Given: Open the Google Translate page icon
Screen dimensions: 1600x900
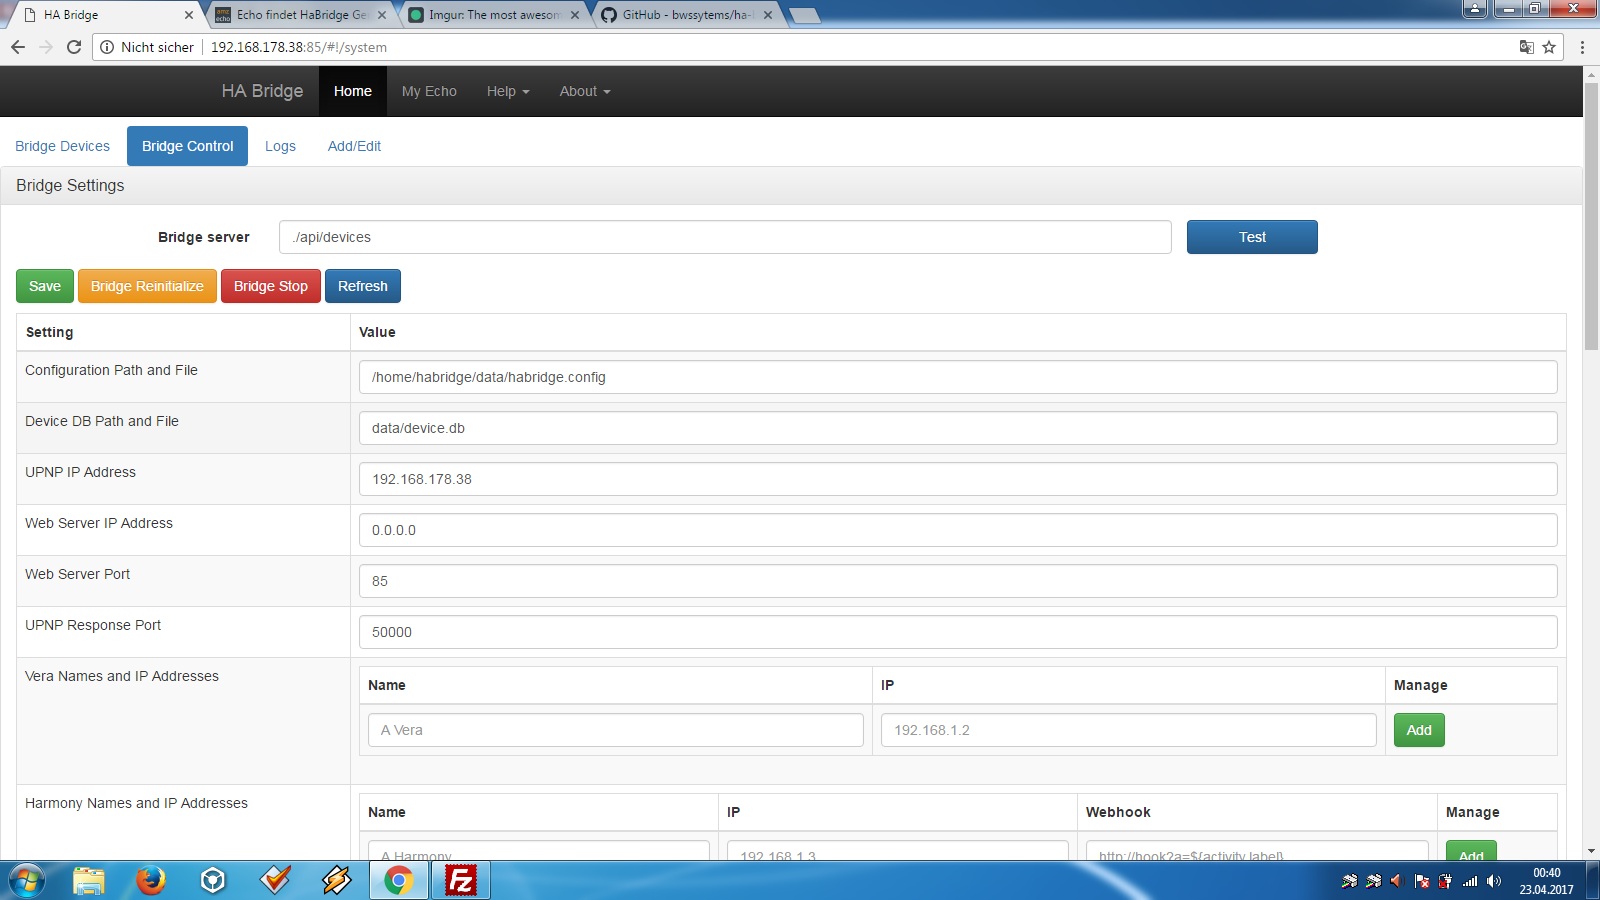Looking at the screenshot, I should click(x=1526, y=47).
